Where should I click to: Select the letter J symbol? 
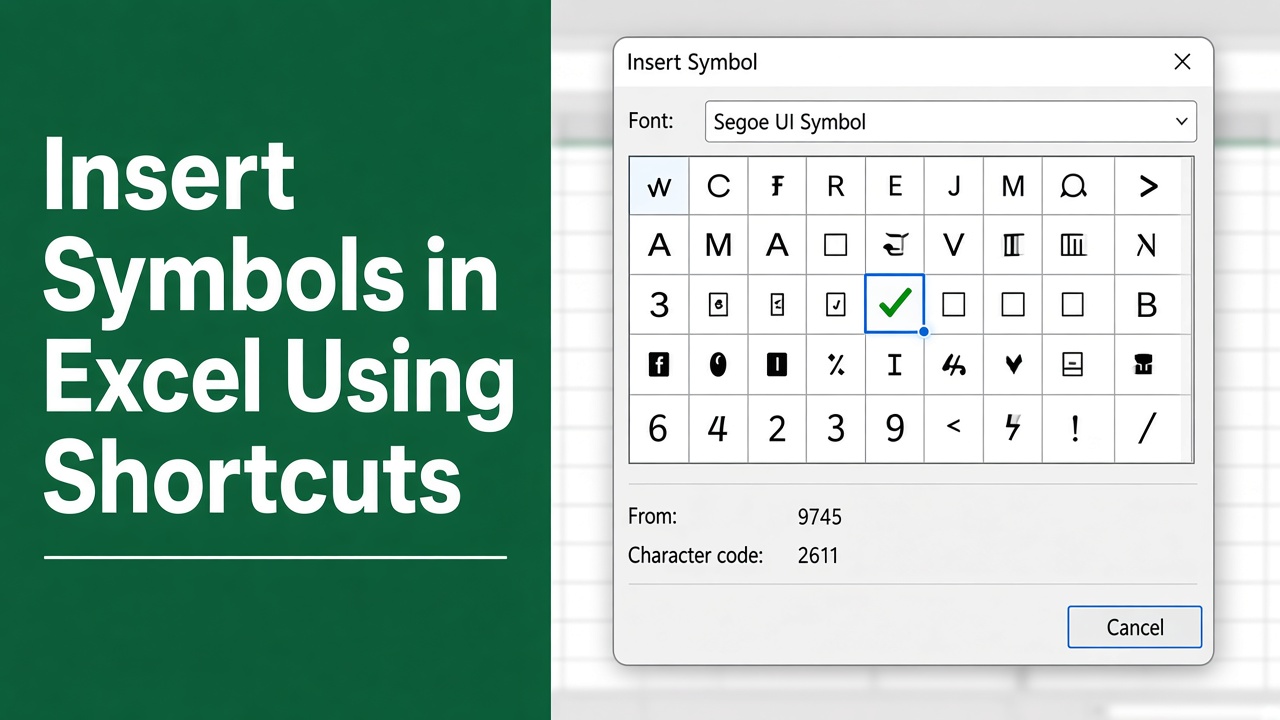click(954, 186)
